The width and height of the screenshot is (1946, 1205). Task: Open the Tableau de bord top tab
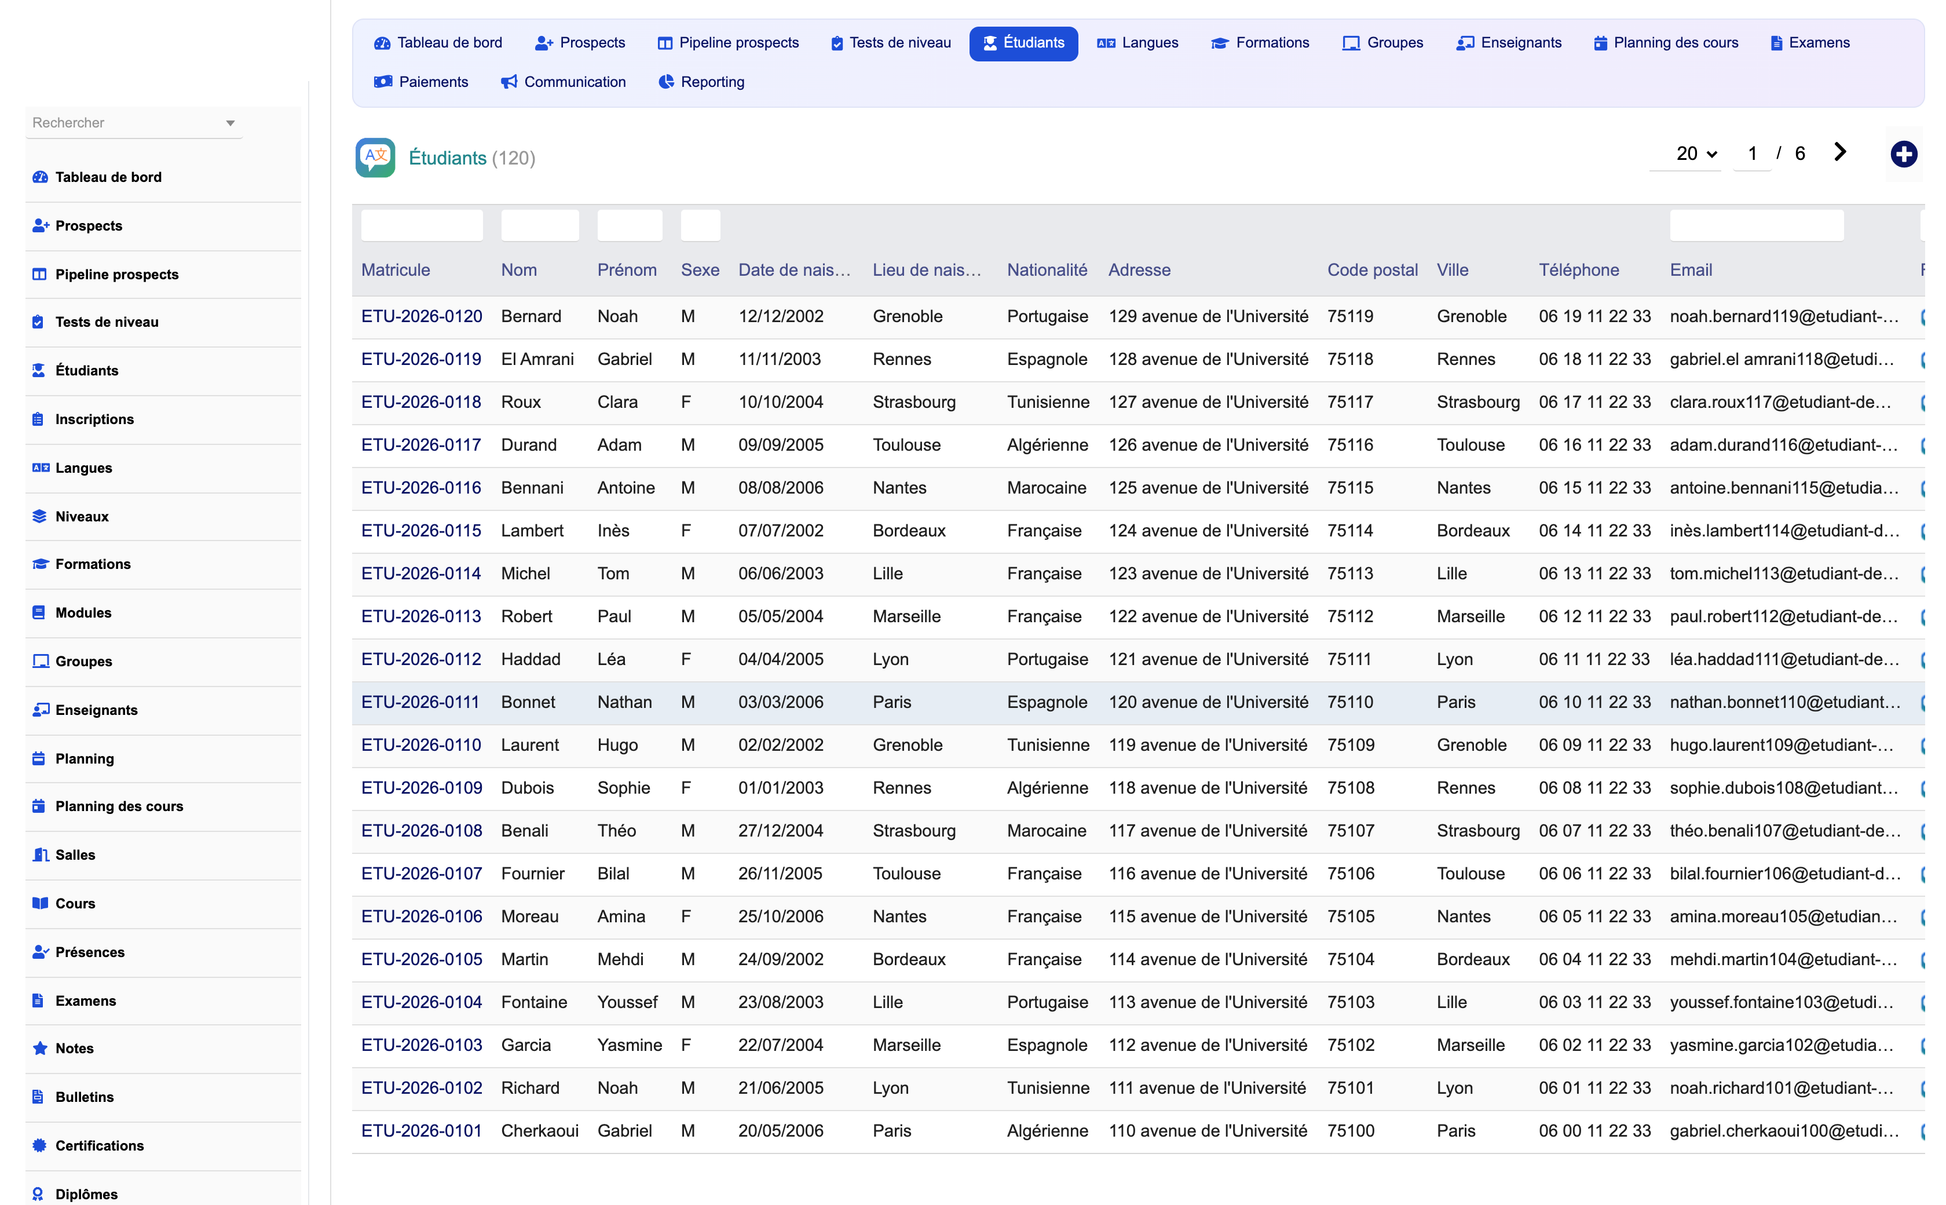[438, 43]
